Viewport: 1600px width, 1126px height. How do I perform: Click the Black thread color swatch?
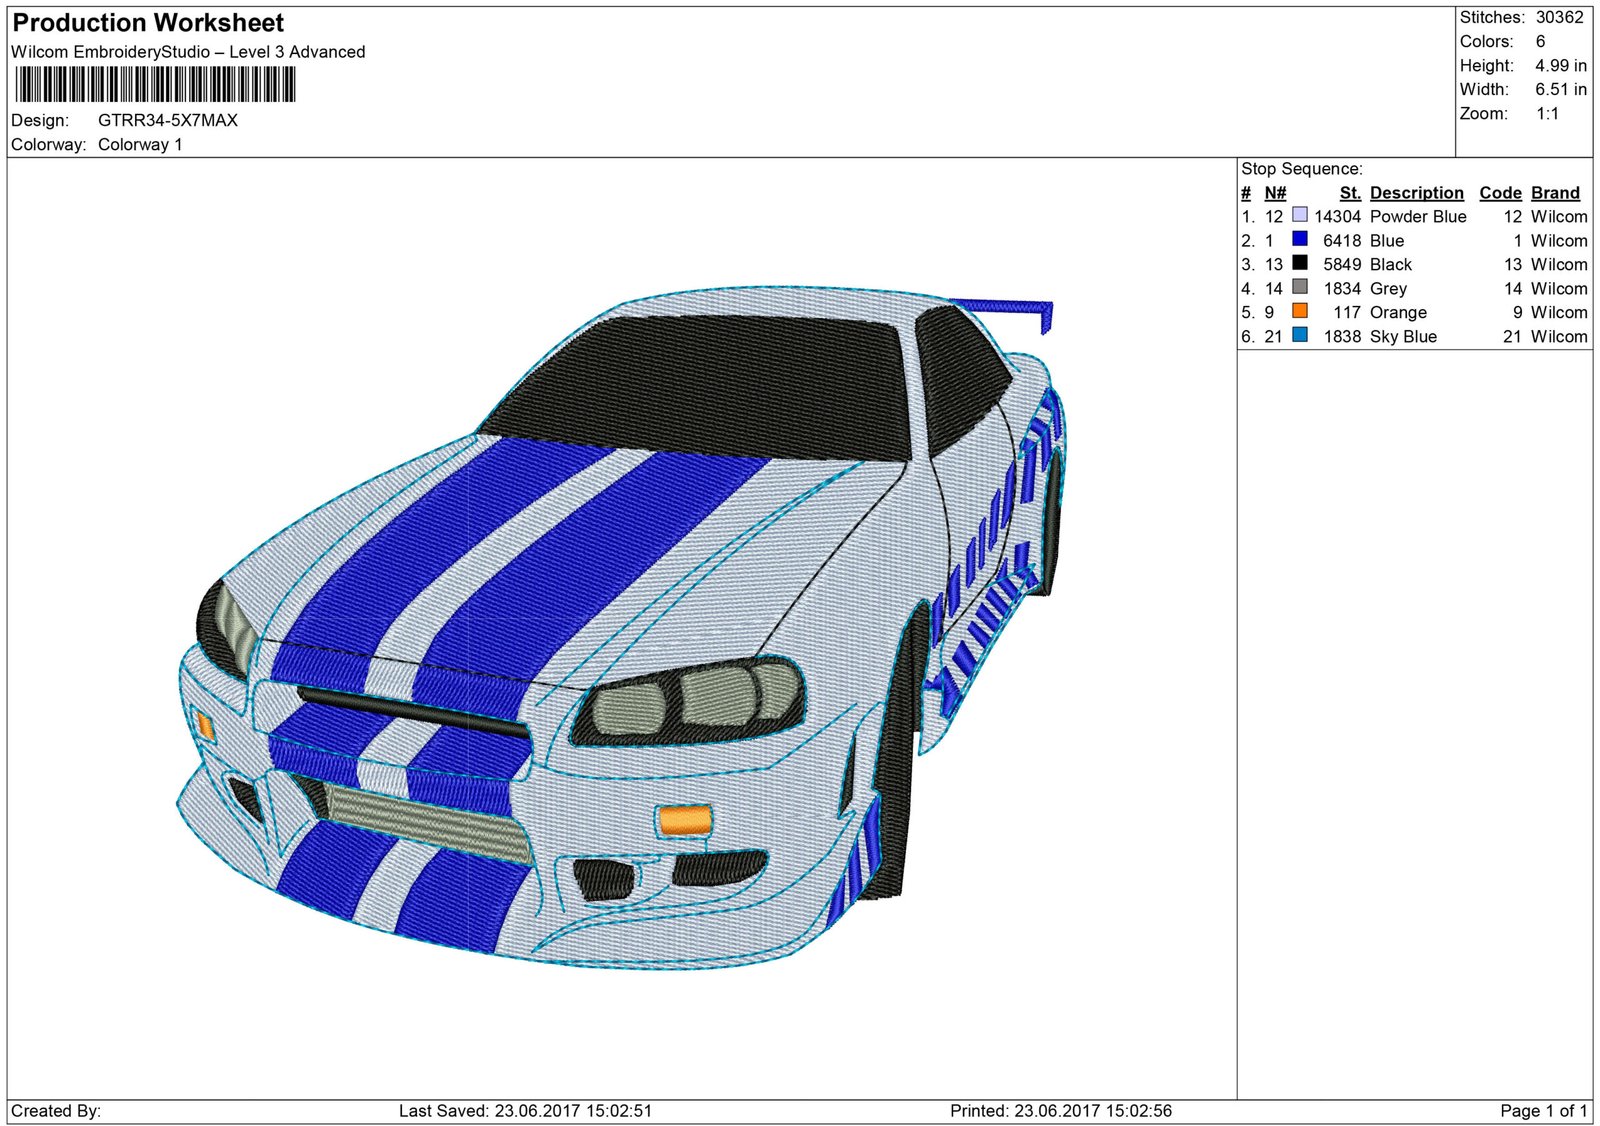[x=1299, y=263]
